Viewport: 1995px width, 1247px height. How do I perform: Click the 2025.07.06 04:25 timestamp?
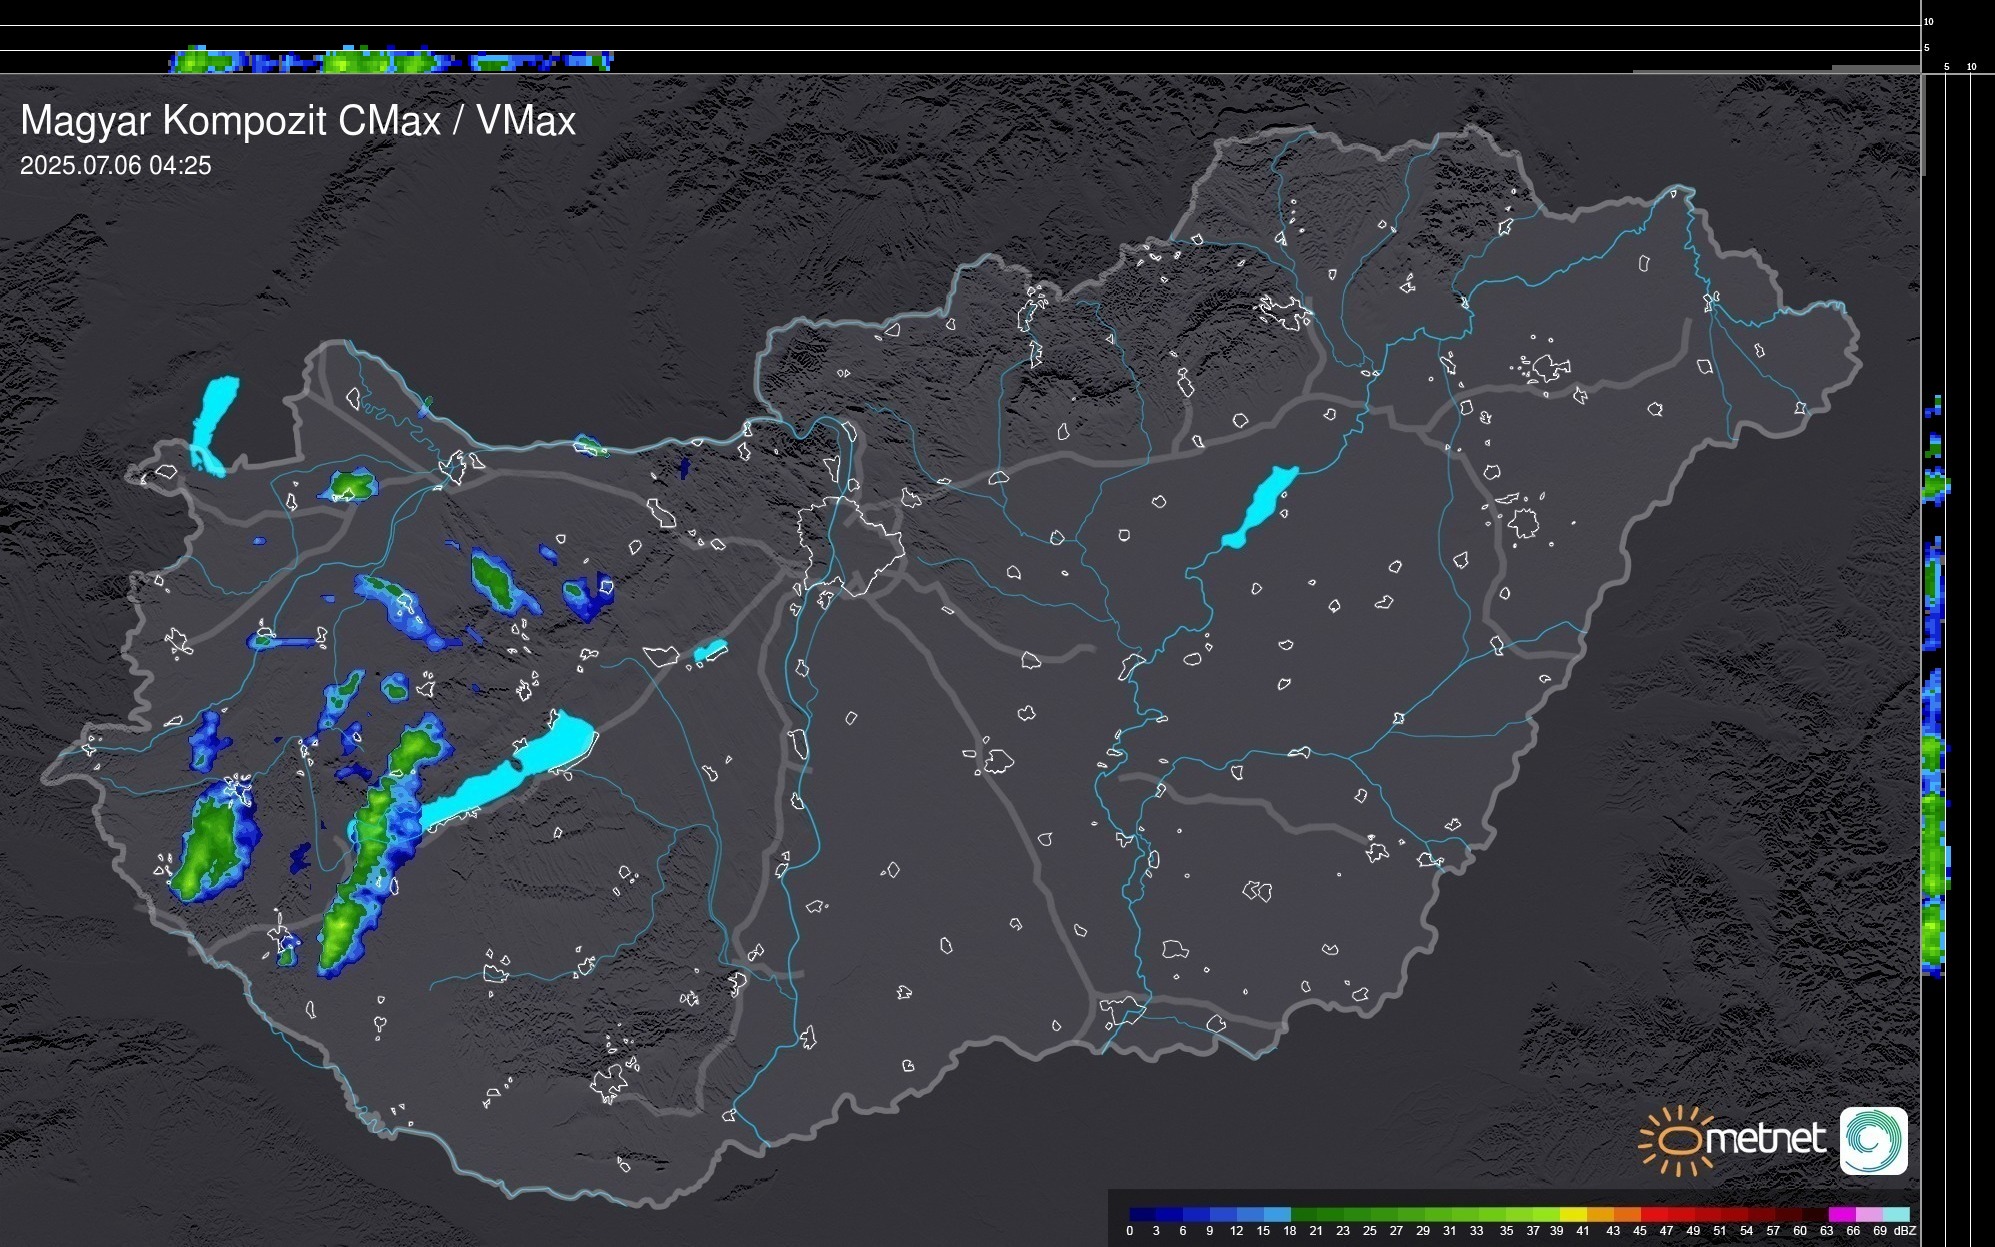[x=116, y=166]
